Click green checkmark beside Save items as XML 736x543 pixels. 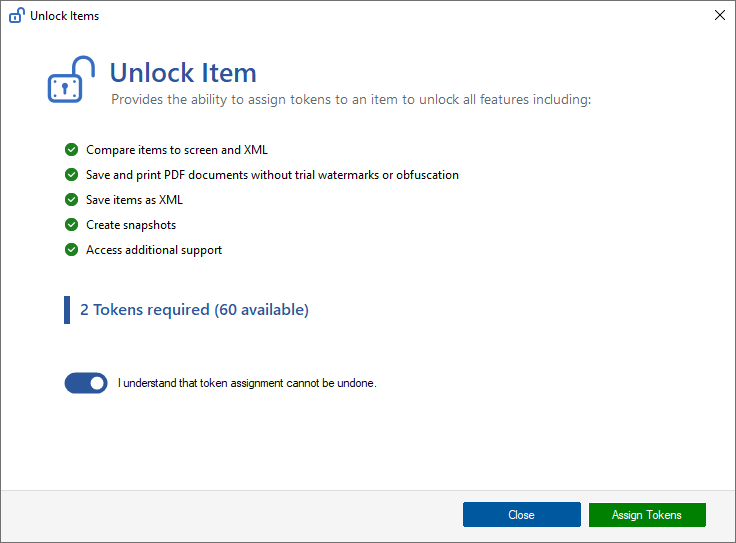(x=71, y=199)
